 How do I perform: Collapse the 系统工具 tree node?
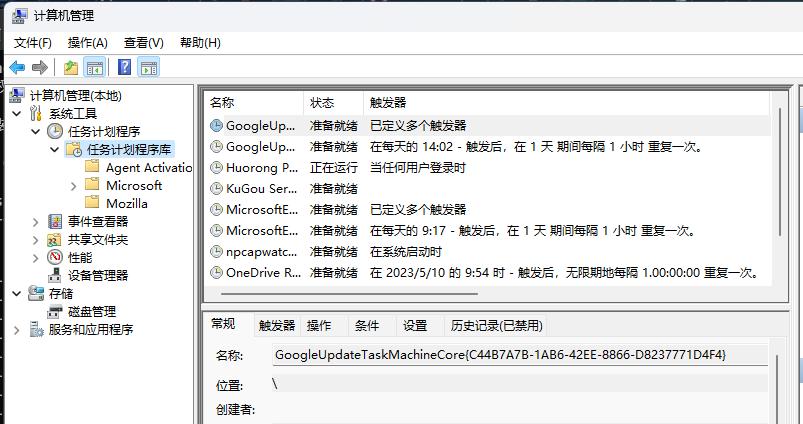pyautogui.click(x=17, y=113)
